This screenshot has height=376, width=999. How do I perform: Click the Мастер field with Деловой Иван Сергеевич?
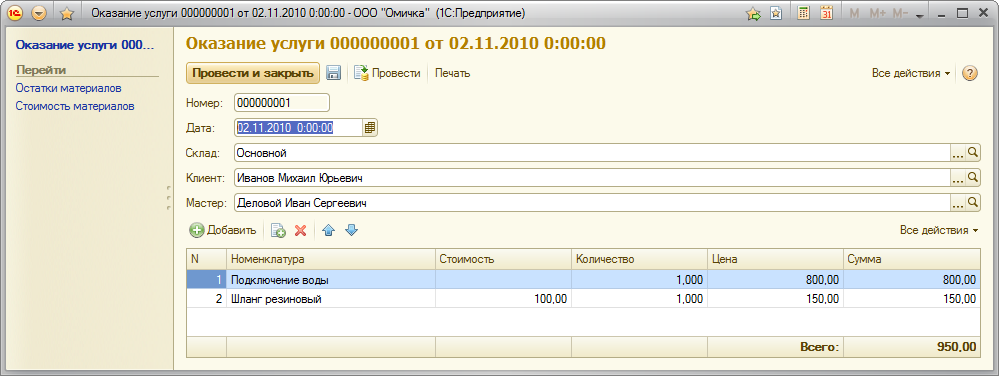pos(592,203)
